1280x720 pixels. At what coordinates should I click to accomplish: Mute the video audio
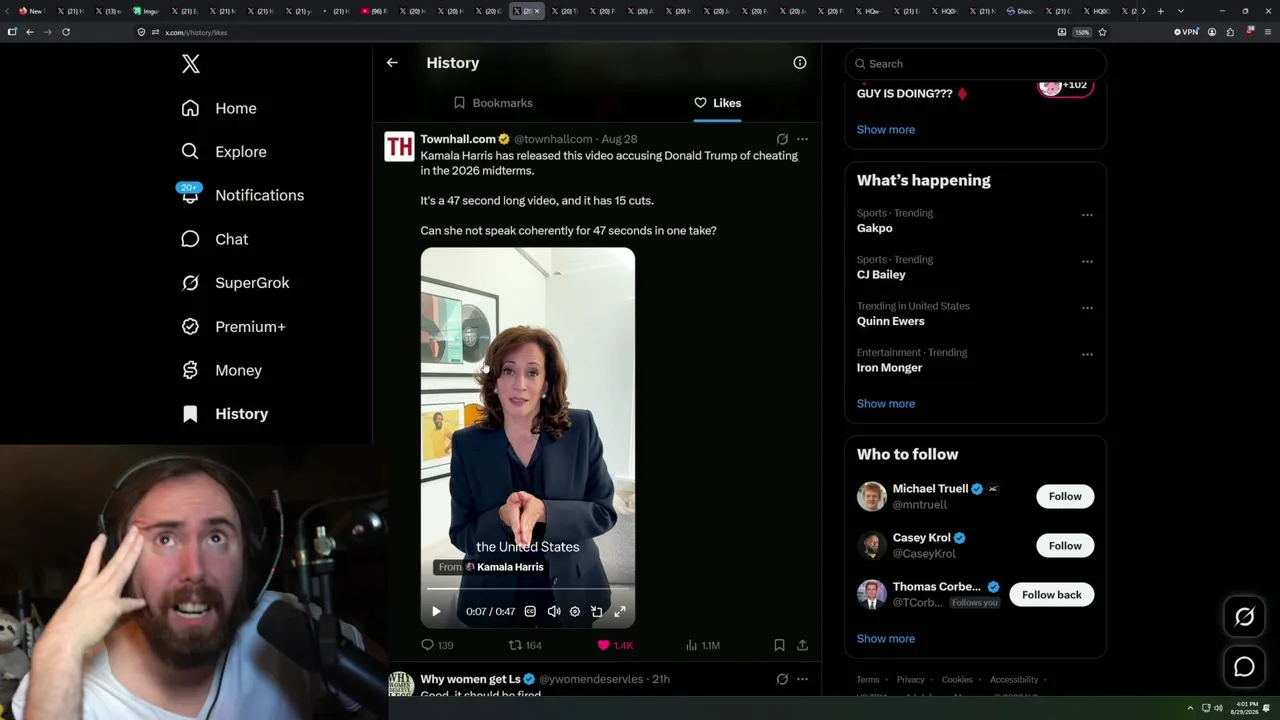pyautogui.click(x=553, y=611)
